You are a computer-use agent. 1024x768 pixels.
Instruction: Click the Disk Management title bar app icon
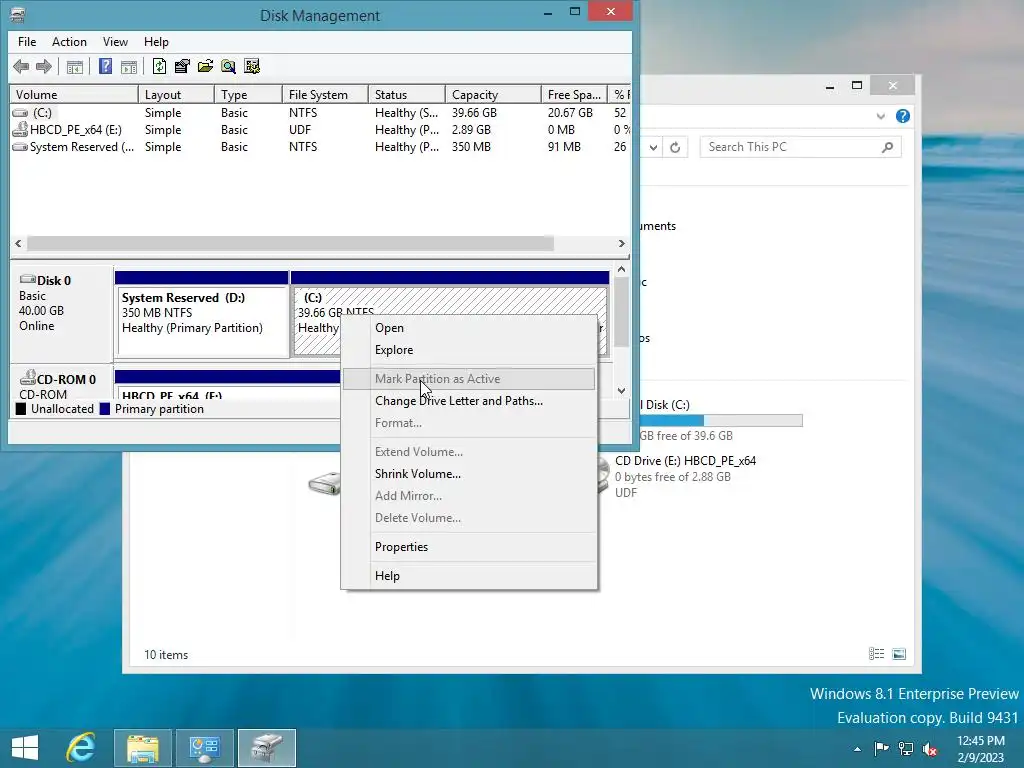pos(18,14)
